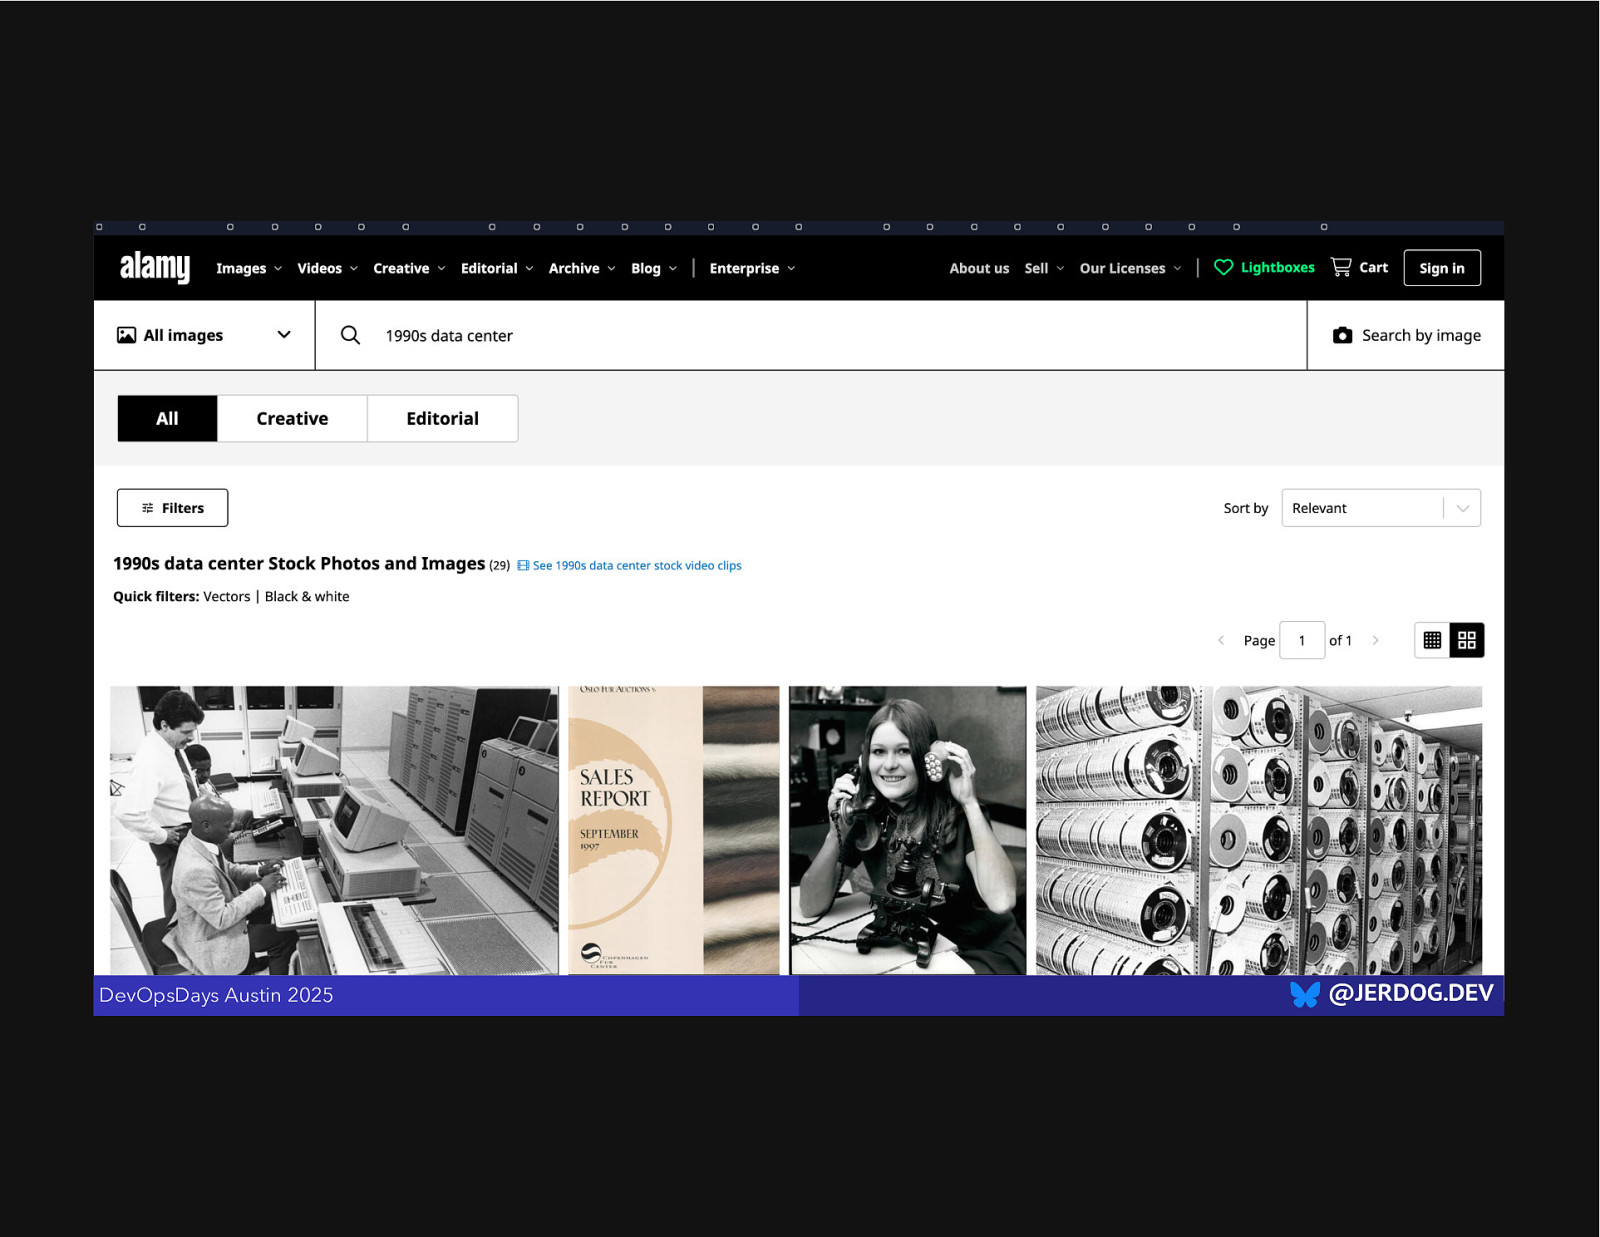Open the Videos dropdown menu
The width and height of the screenshot is (1600, 1237).
pos(327,268)
